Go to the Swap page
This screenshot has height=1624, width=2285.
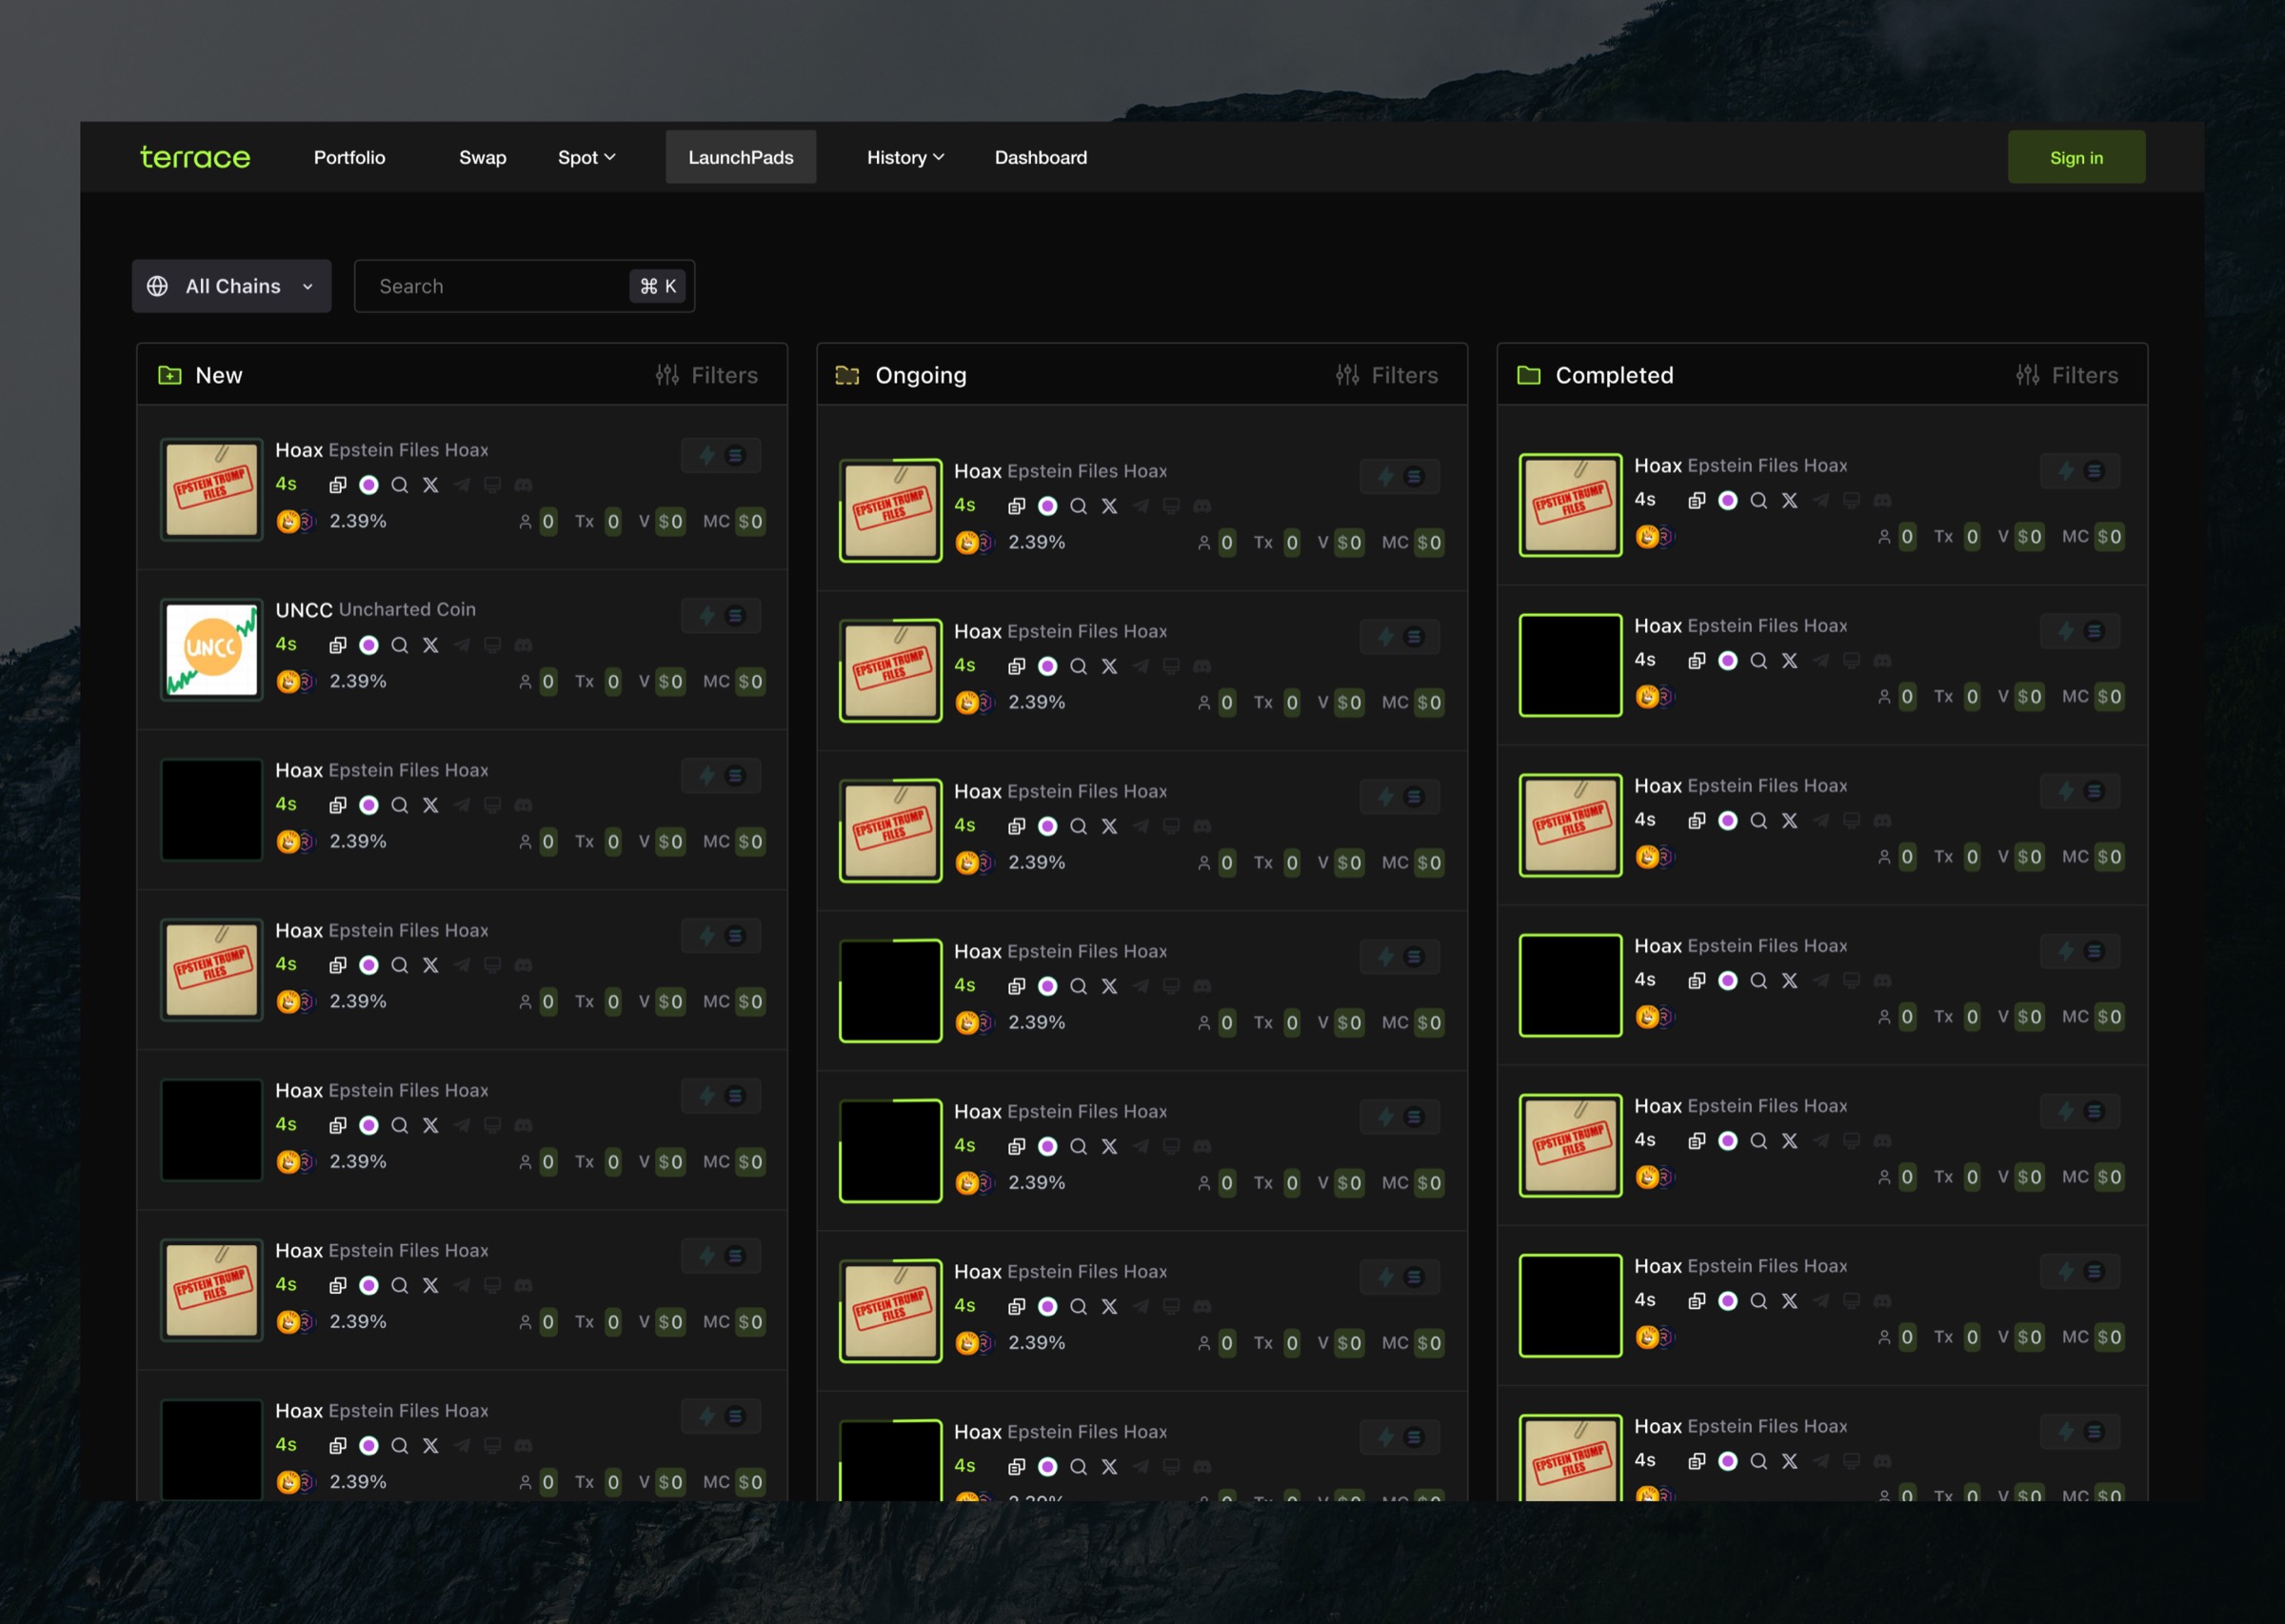click(x=482, y=157)
